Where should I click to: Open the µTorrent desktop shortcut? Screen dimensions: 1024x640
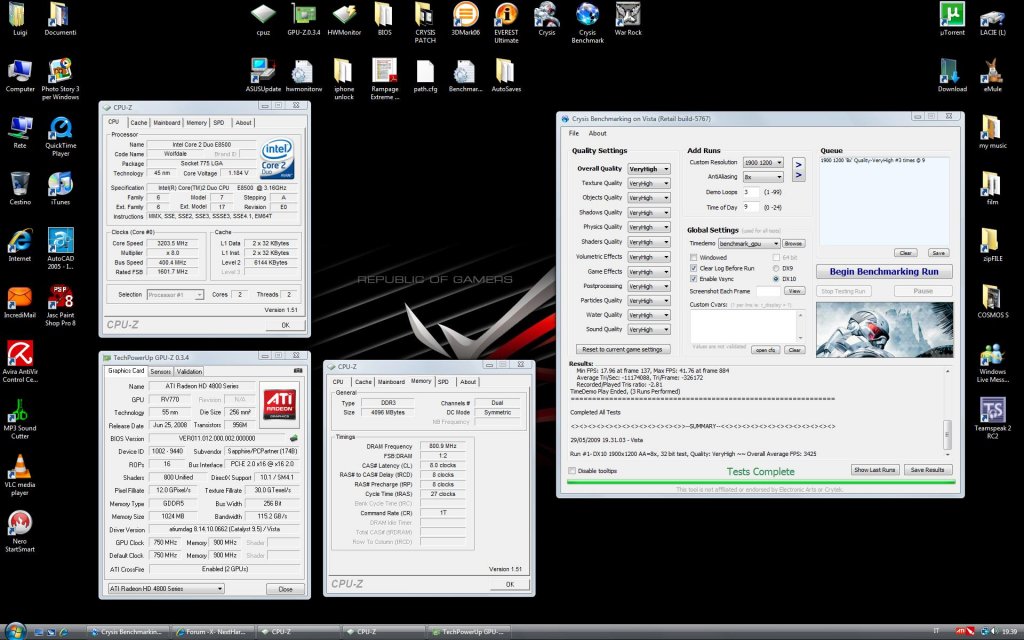coord(952,19)
